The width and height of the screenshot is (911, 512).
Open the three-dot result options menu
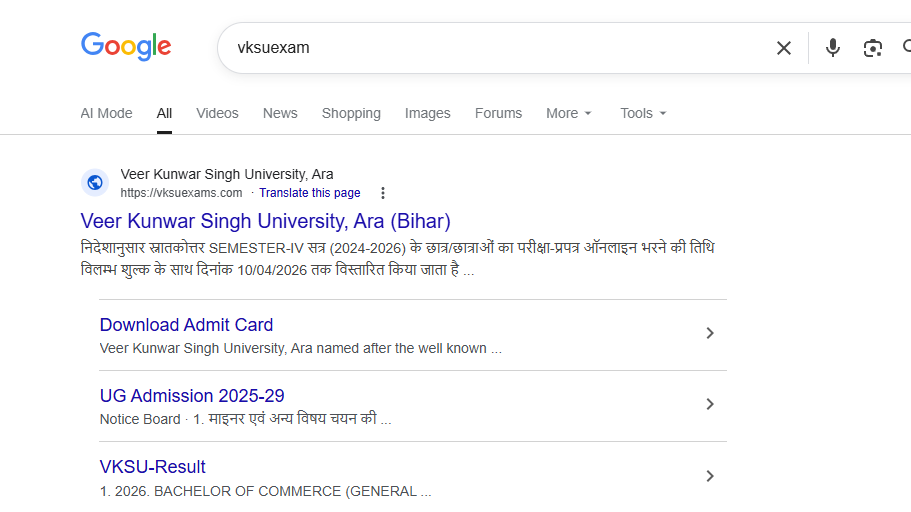pos(382,193)
